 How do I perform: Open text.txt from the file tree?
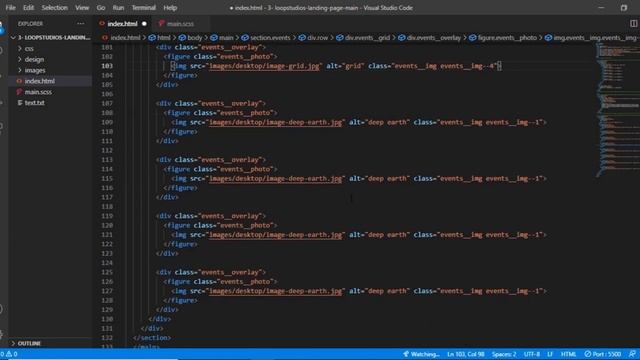pos(34,103)
